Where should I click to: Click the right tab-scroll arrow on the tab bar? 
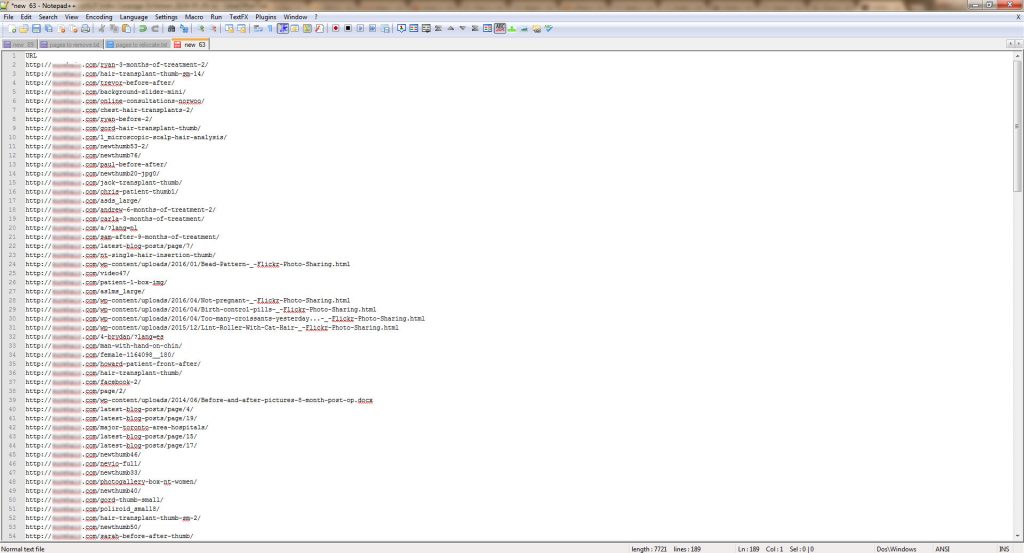1018,43
